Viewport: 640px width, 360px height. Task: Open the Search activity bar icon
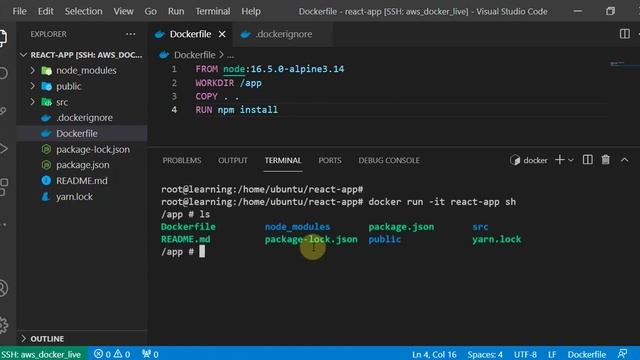(3, 73)
